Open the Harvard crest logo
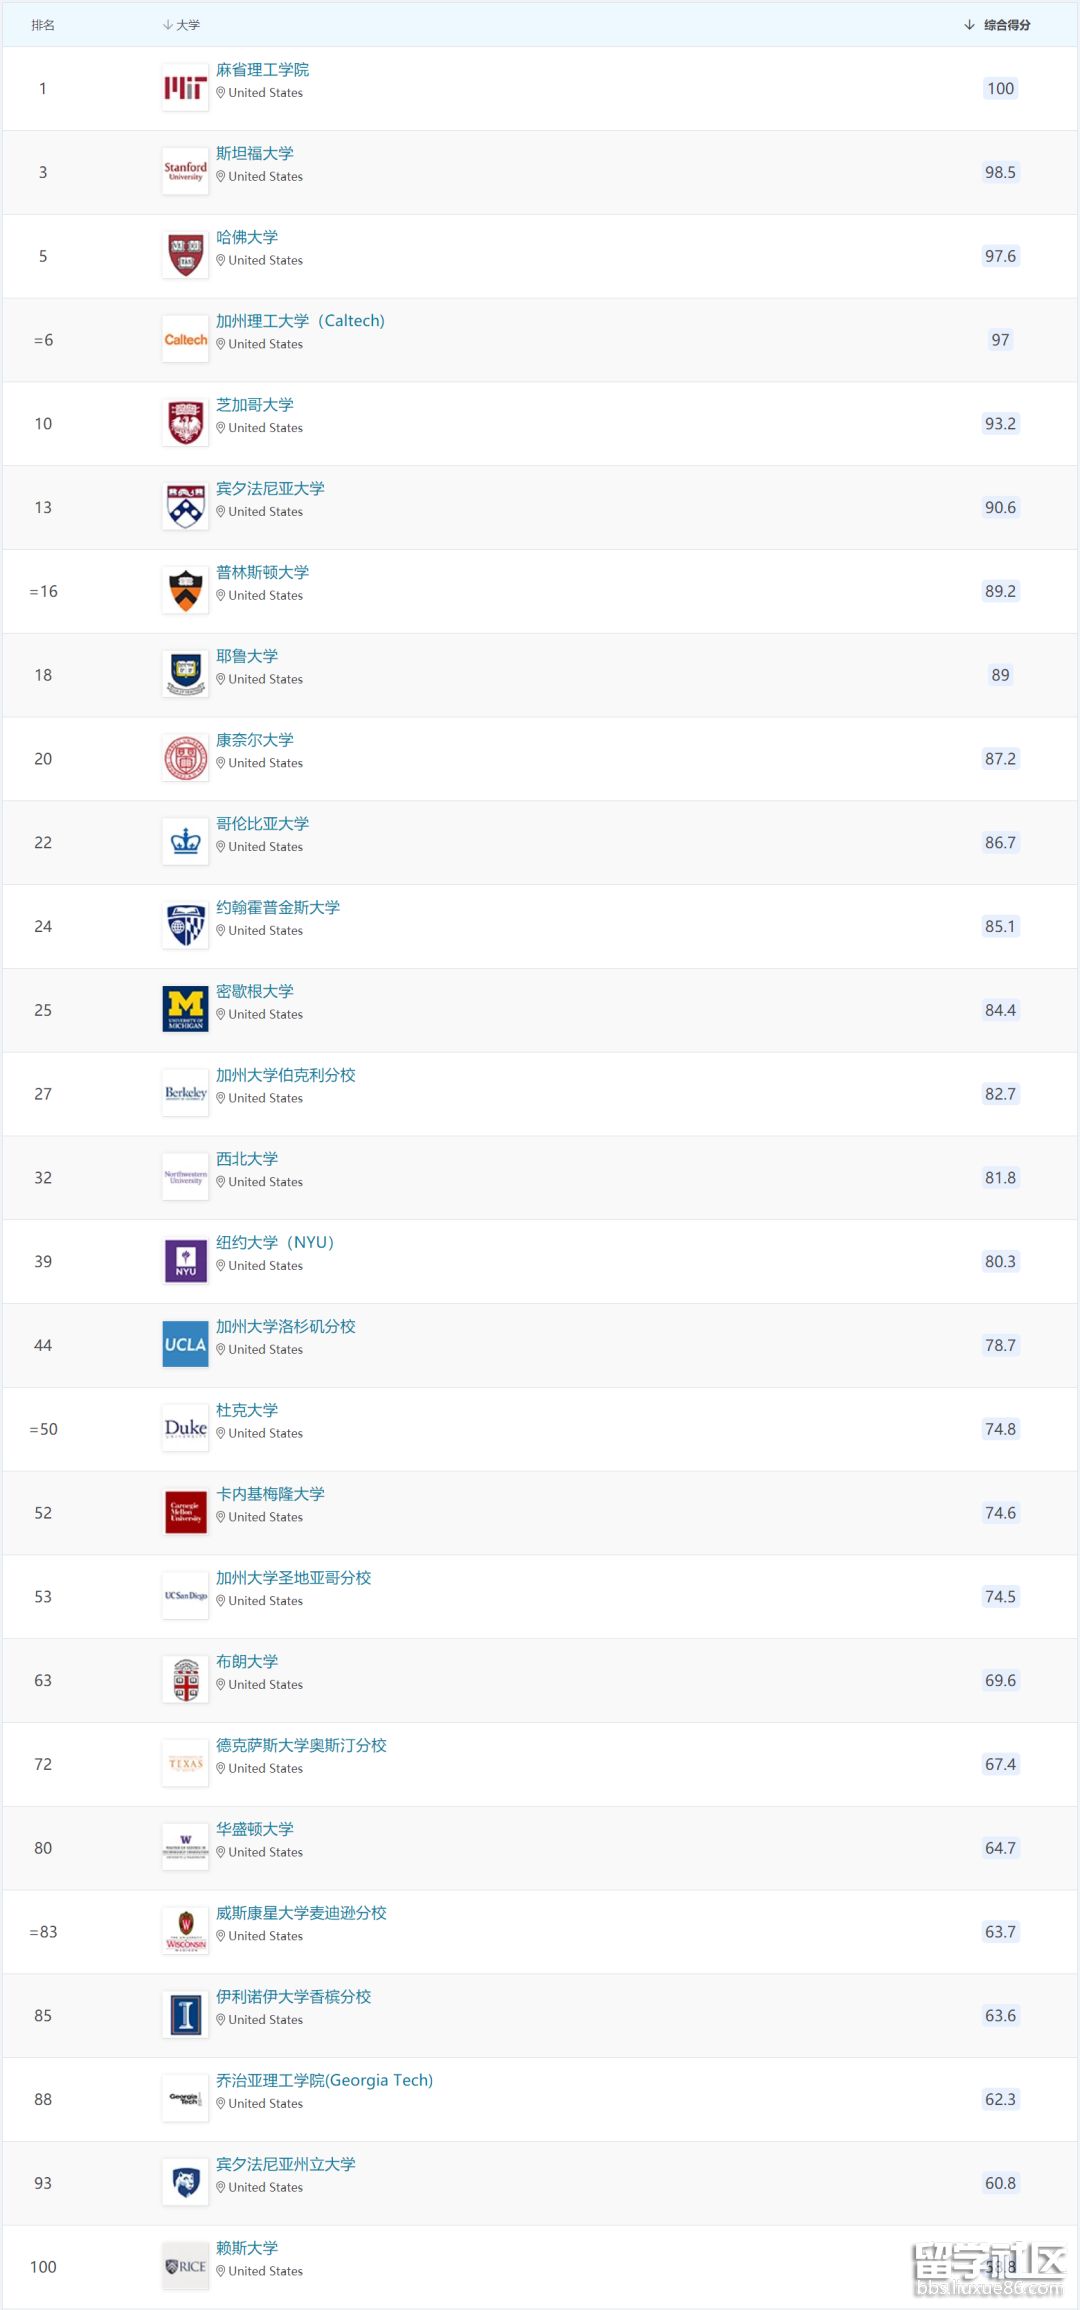The height and width of the screenshot is (2310, 1080). pyautogui.click(x=185, y=256)
